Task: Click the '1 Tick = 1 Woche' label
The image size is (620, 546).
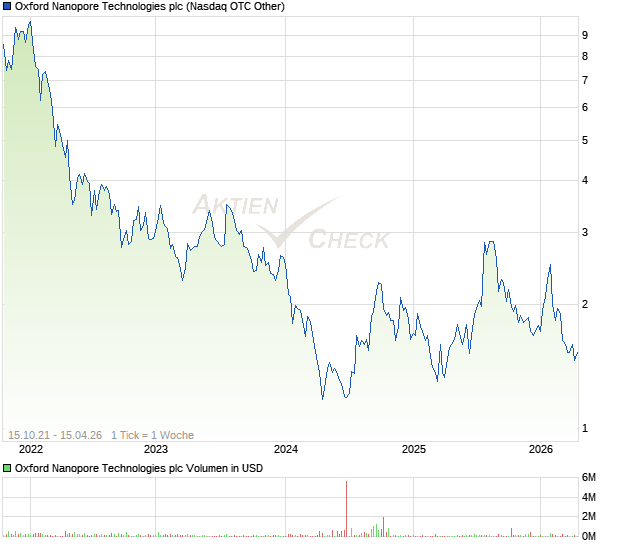Action: (x=153, y=435)
